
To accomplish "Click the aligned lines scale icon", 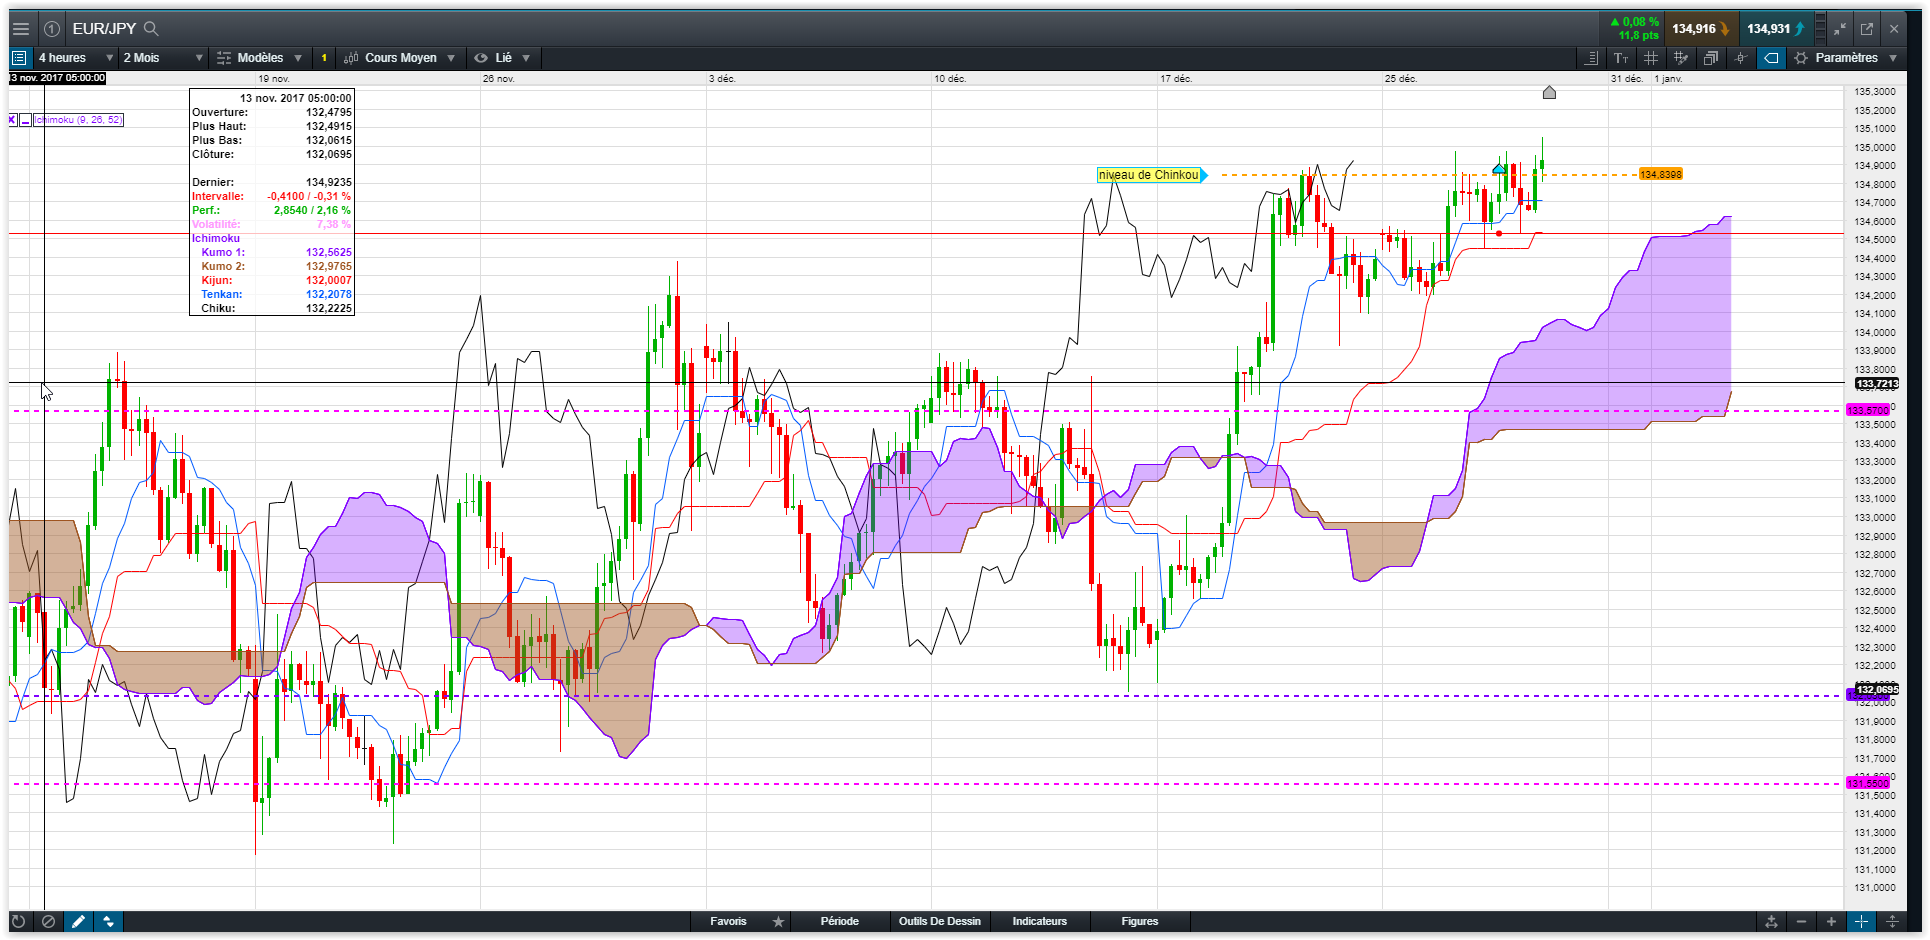I will point(1592,58).
